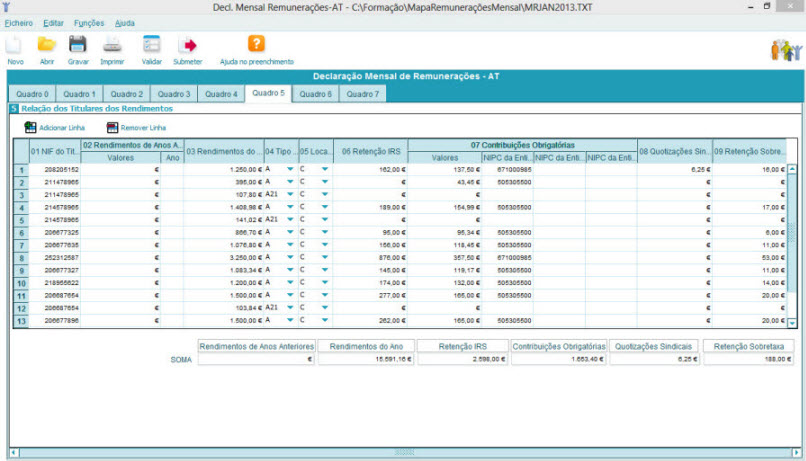Image resolution: width=806 pixels, height=461 pixels.
Task: Expand row 3 Tipo A21 dropdown
Action: point(291,195)
